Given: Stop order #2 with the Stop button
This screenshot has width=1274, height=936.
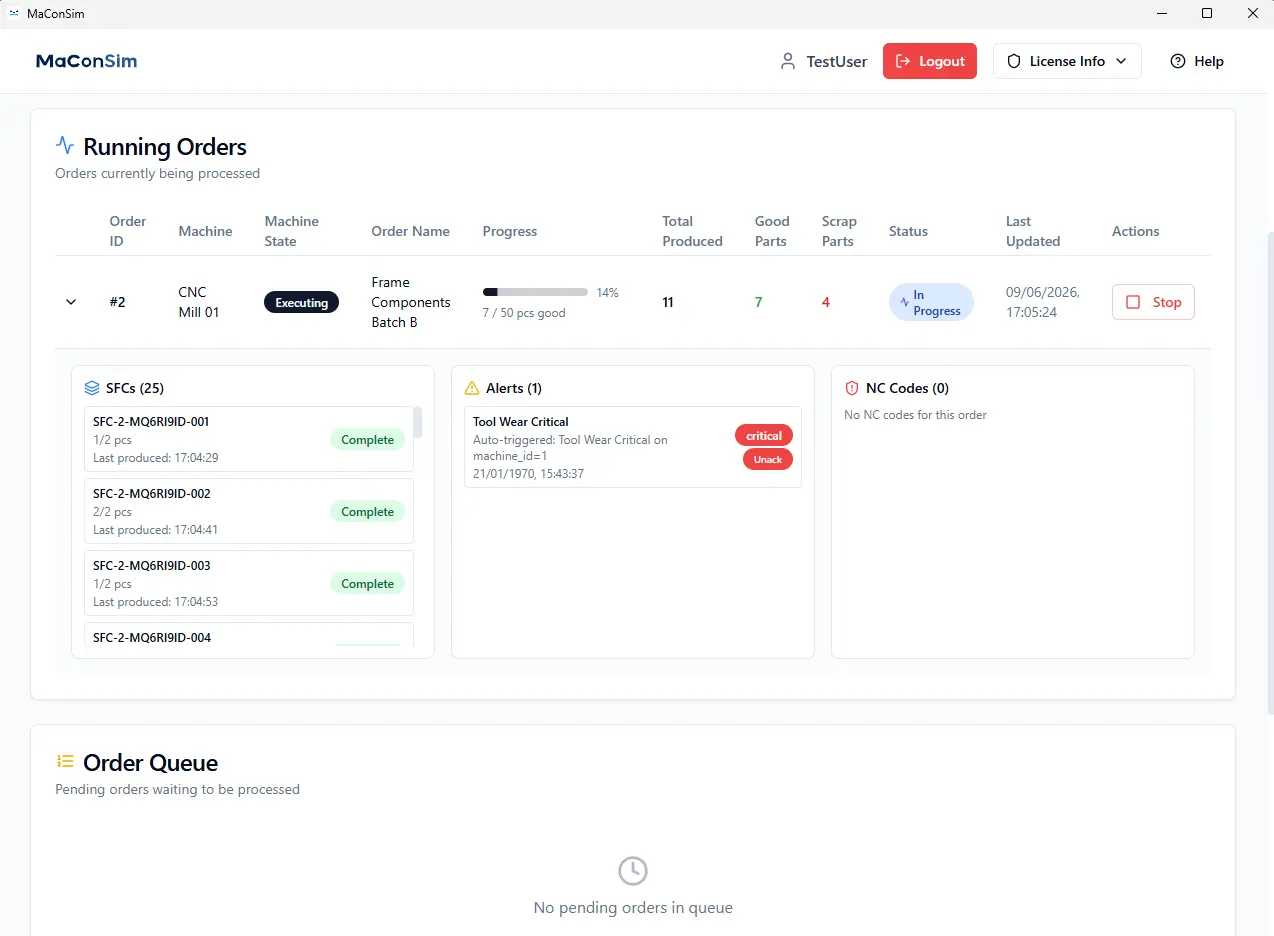Looking at the screenshot, I should pos(1153,302).
